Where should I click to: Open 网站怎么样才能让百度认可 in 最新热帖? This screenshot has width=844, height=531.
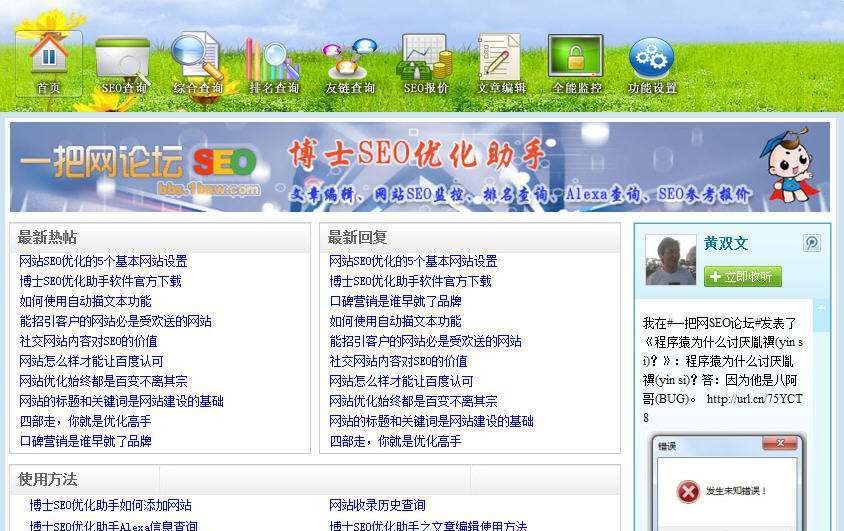point(91,361)
